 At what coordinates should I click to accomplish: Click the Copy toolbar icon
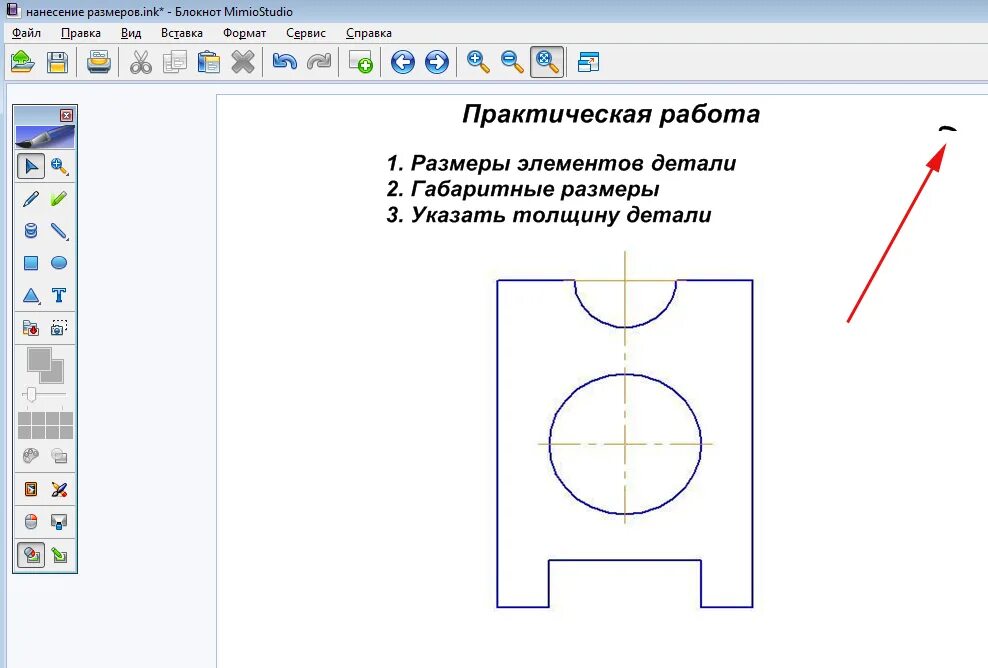[x=175, y=62]
